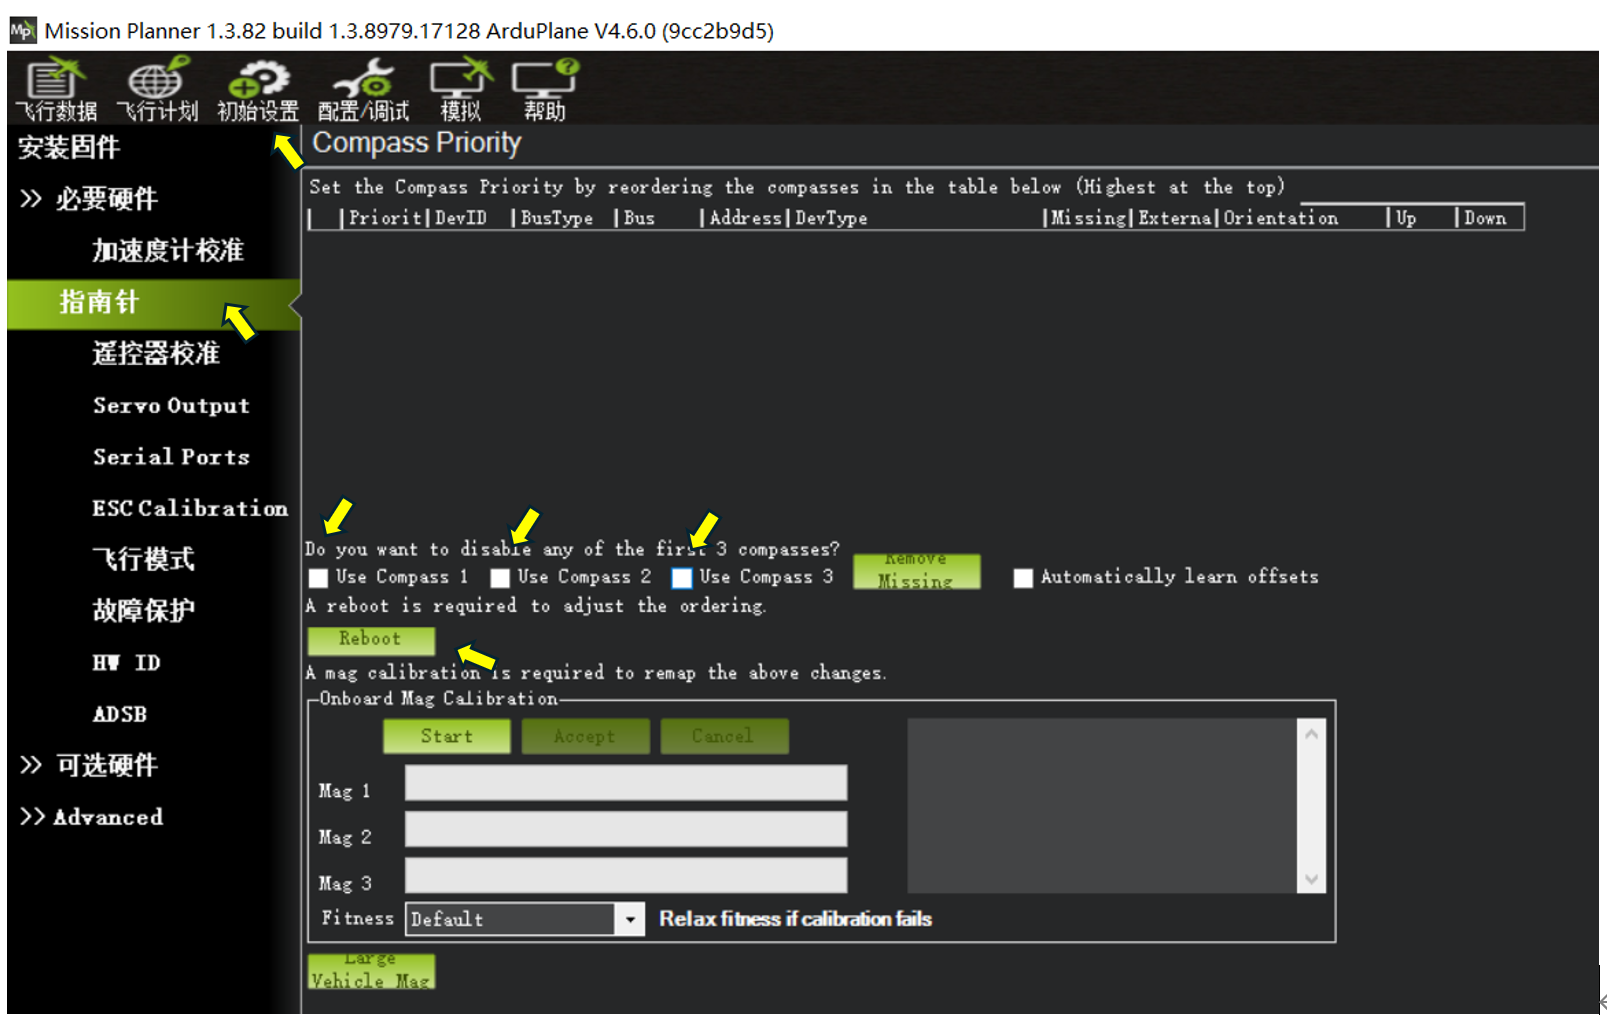
Task: Open the Fitness Default dropdown
Action: [x=629, y=919]
